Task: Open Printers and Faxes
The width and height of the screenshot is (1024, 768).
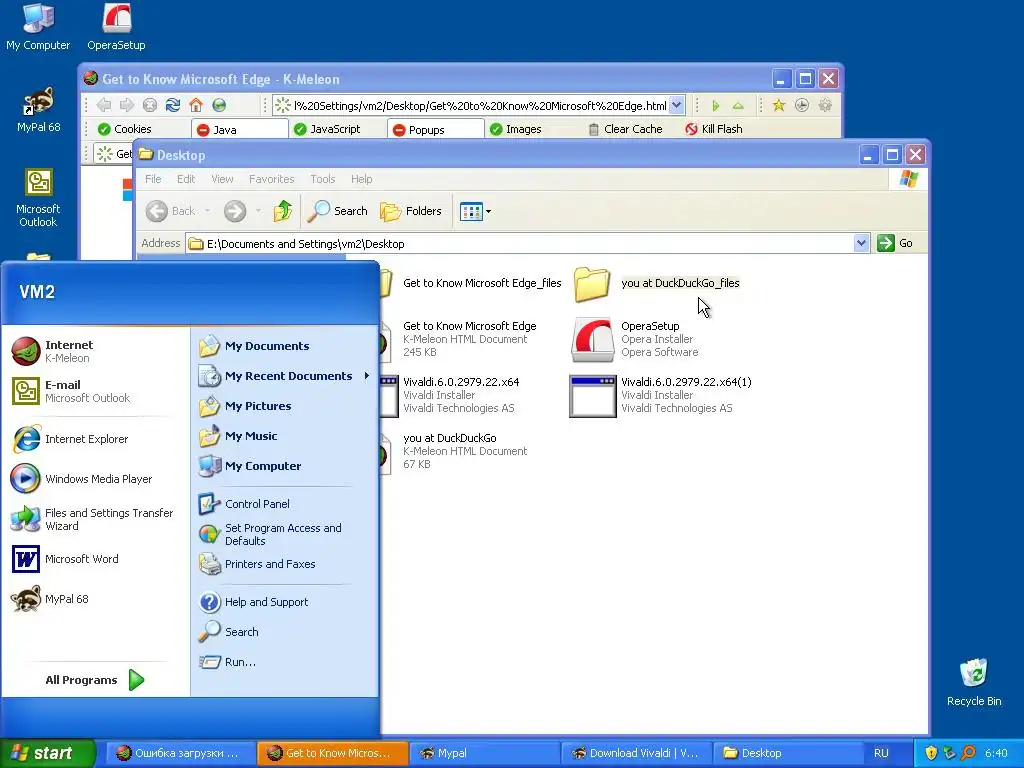Action: point(285,564)
